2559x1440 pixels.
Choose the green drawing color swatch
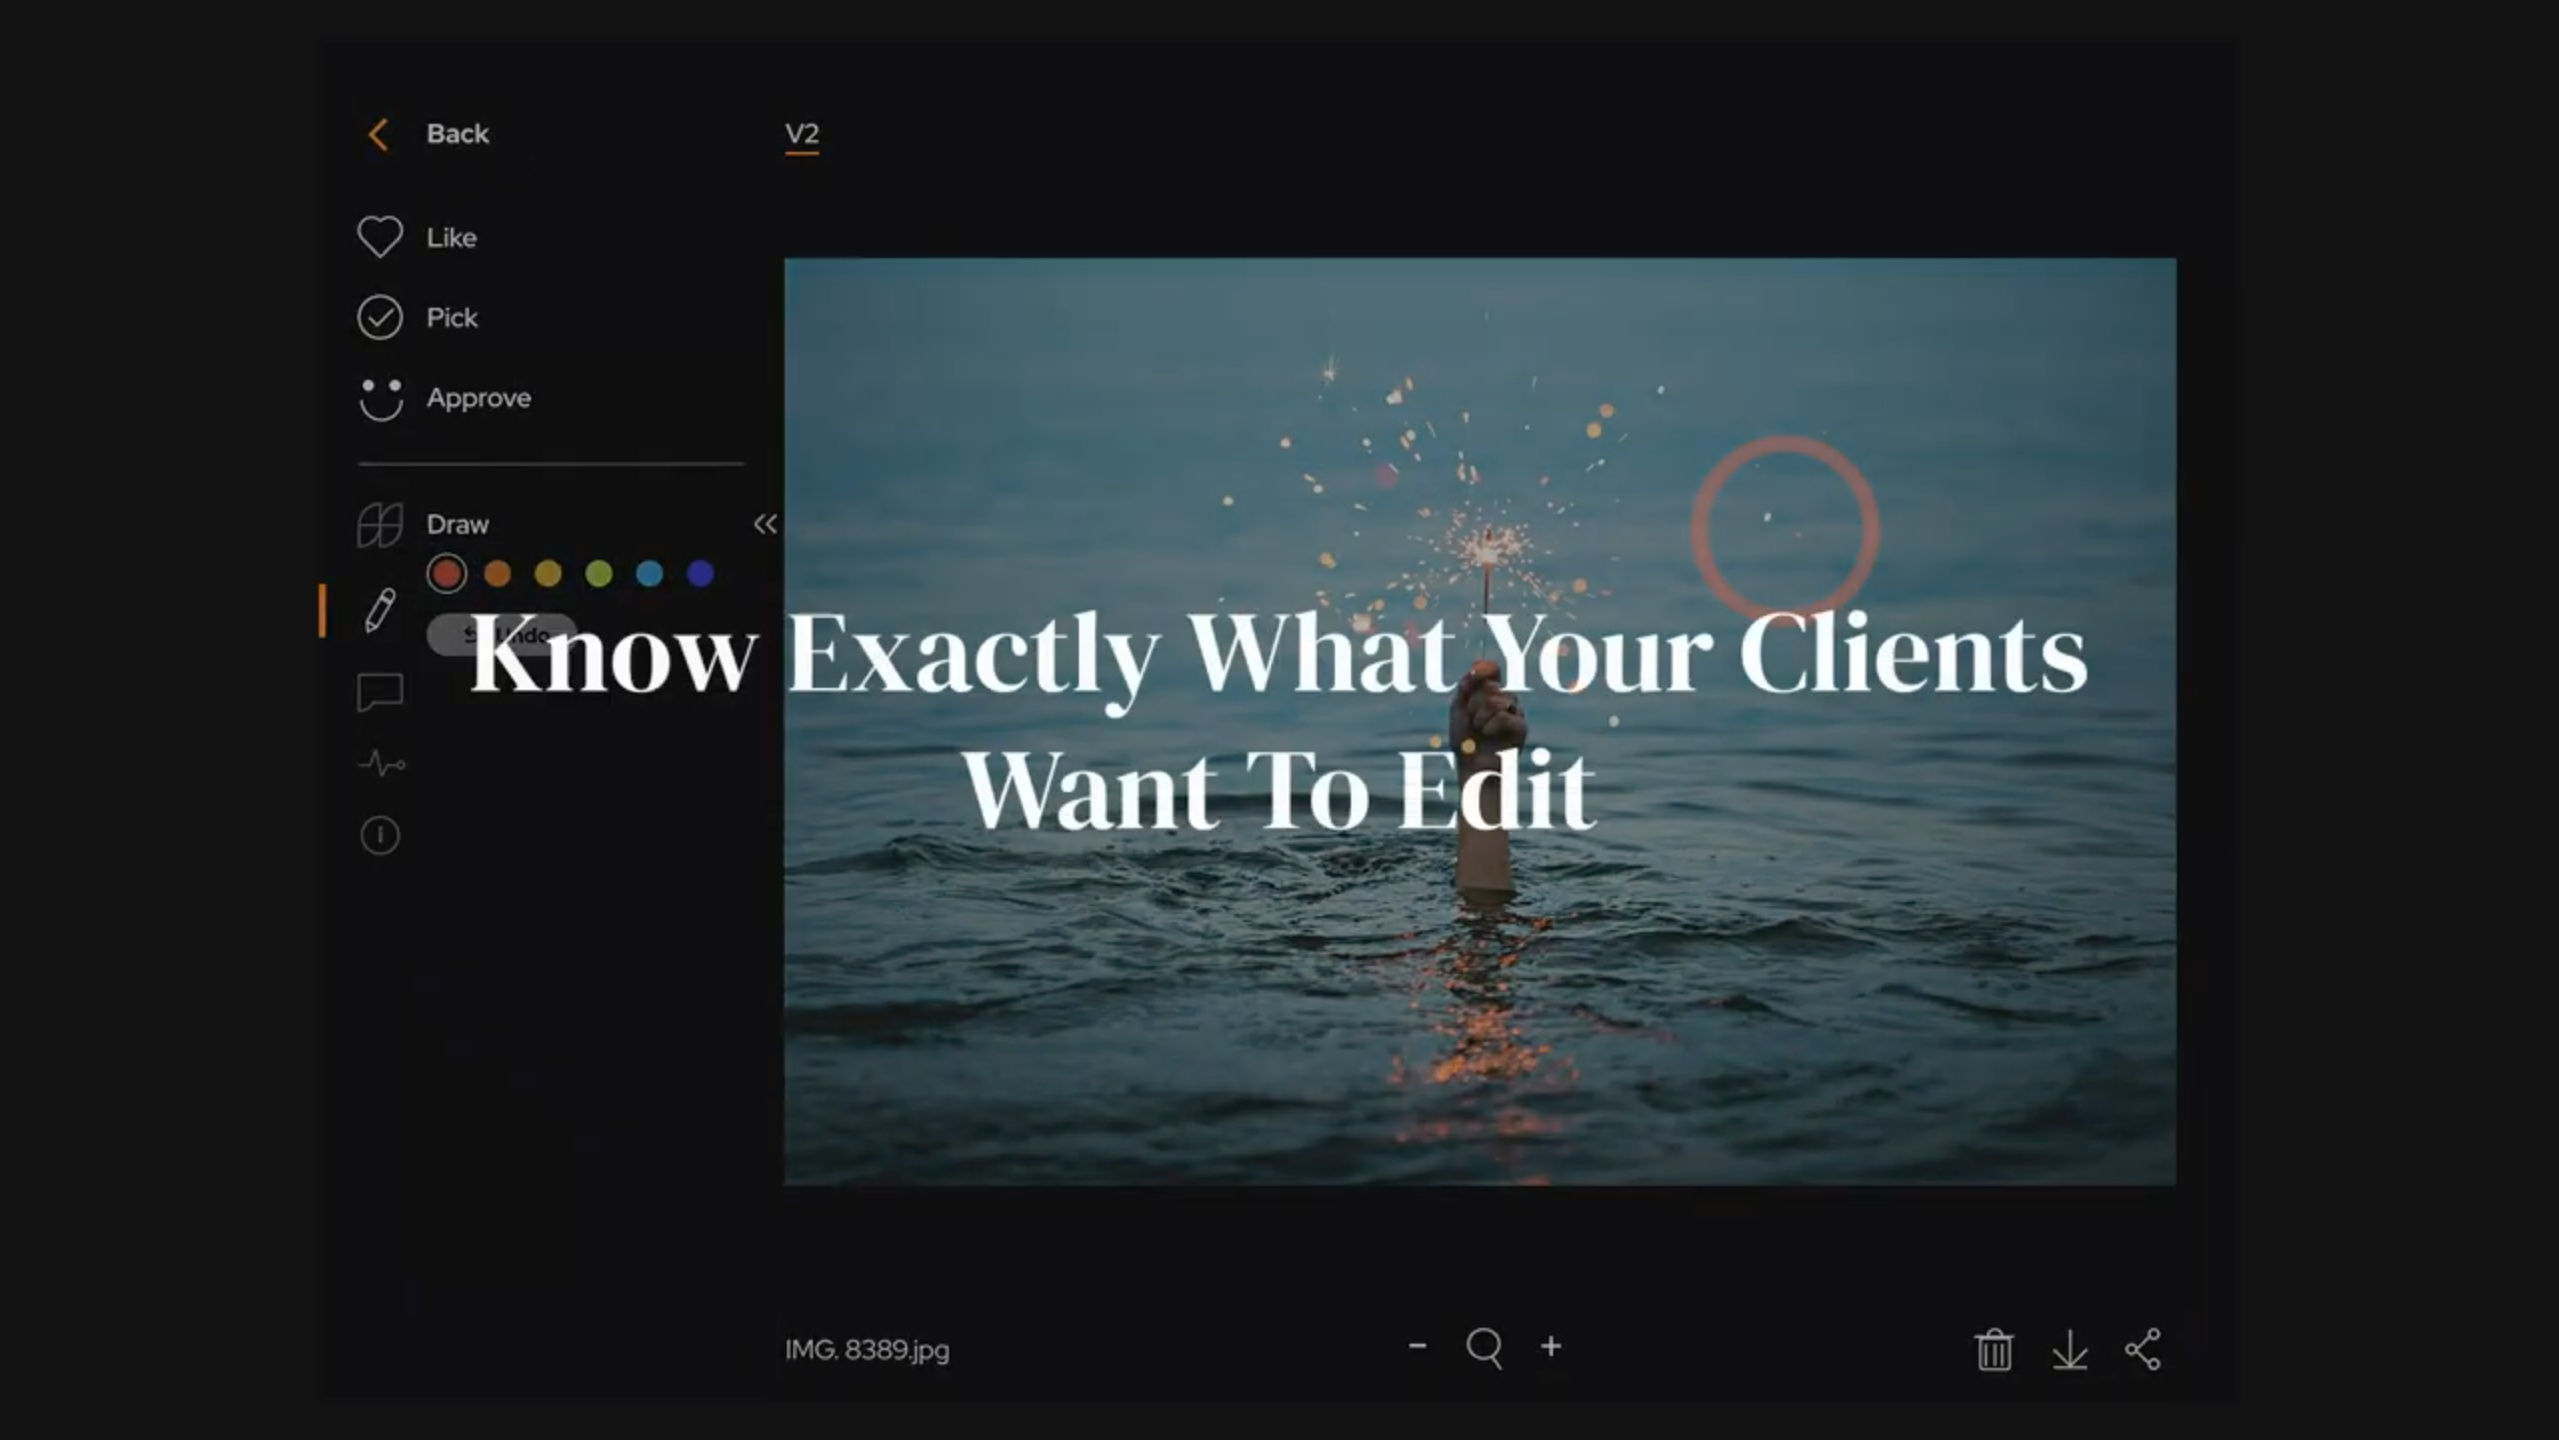[x=599, y=573]
